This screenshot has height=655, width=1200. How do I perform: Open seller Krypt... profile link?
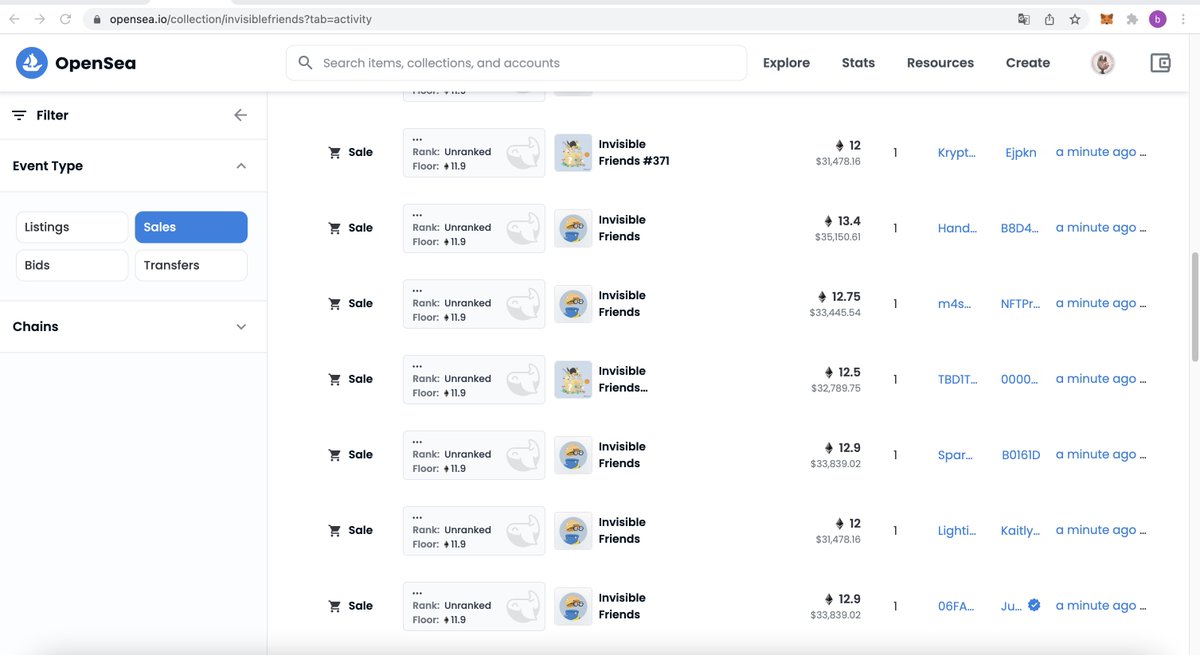coord(956,152)
